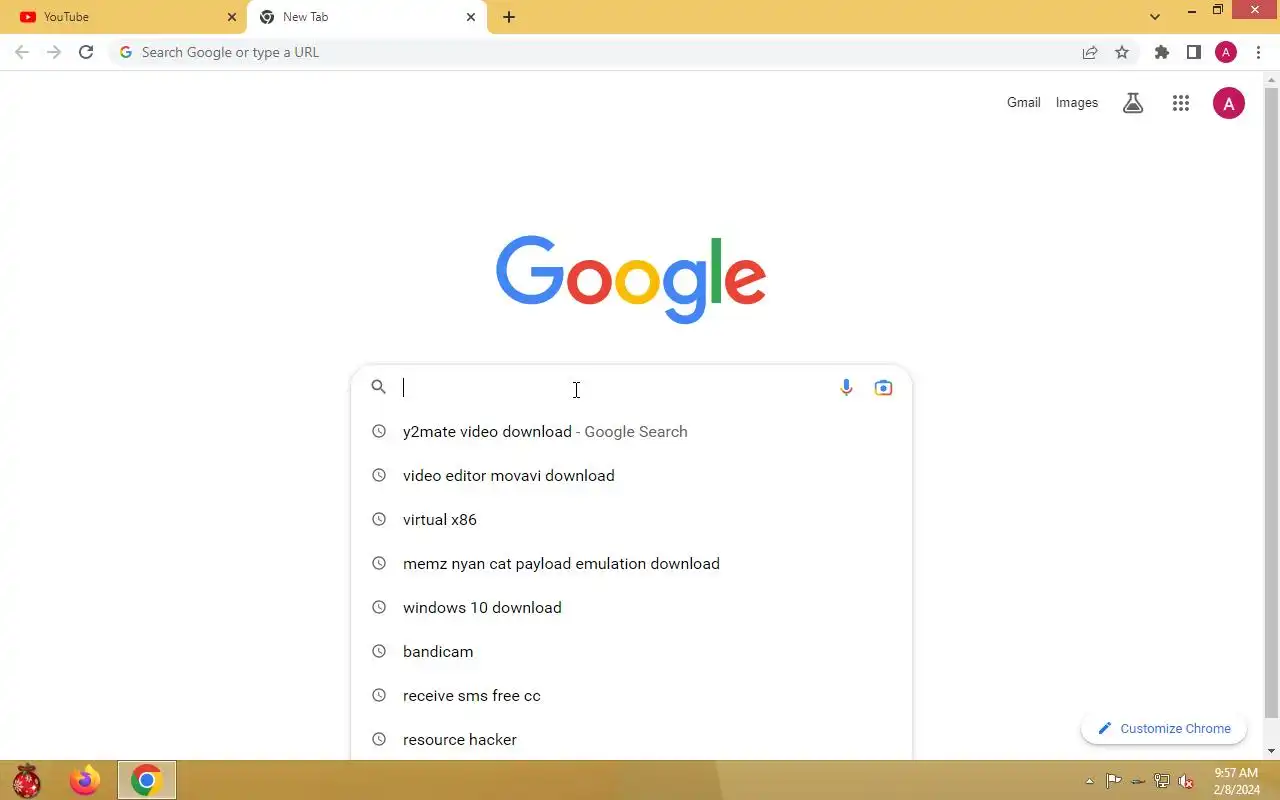Select suggestion receive sms free cc
This screenshot has height=800, width=1280.
tap(631, 696)
